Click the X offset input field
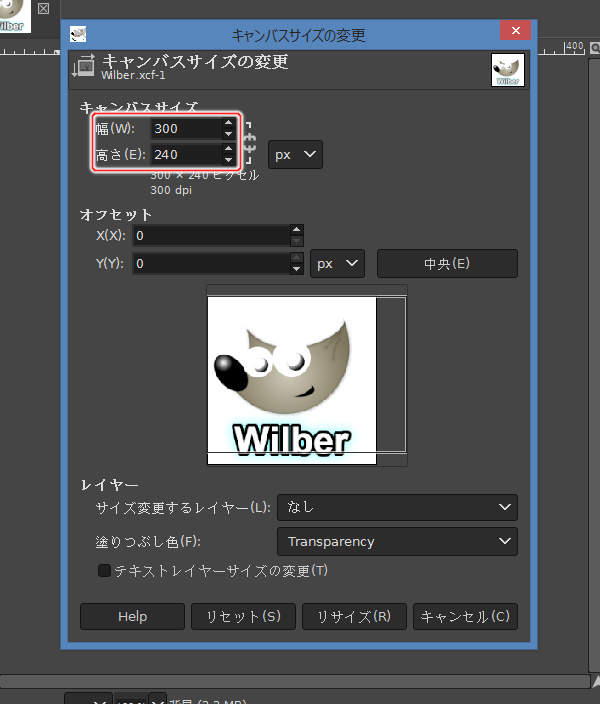Viewport: 600px width, 704px height. coord(212,235)
